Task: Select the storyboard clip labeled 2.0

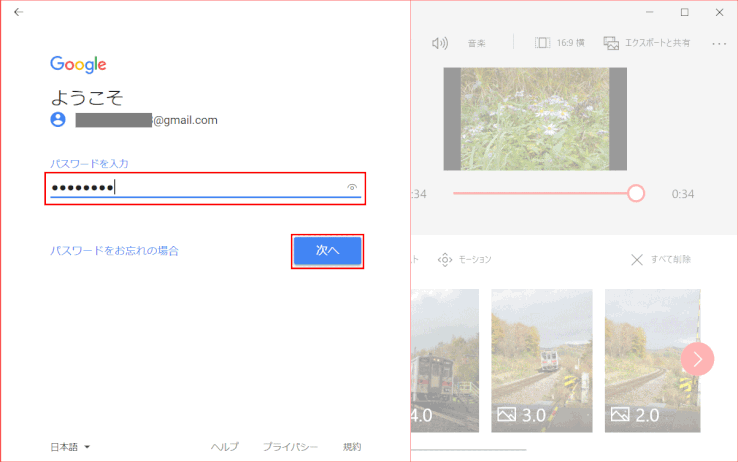Action: pos(652,361)
